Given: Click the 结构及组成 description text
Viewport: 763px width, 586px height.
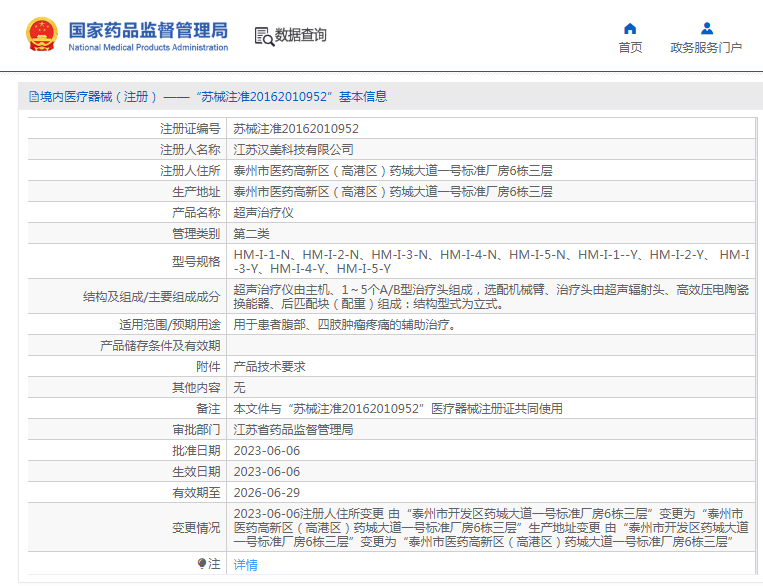Looking at the screenshot, I should [491, 296].
